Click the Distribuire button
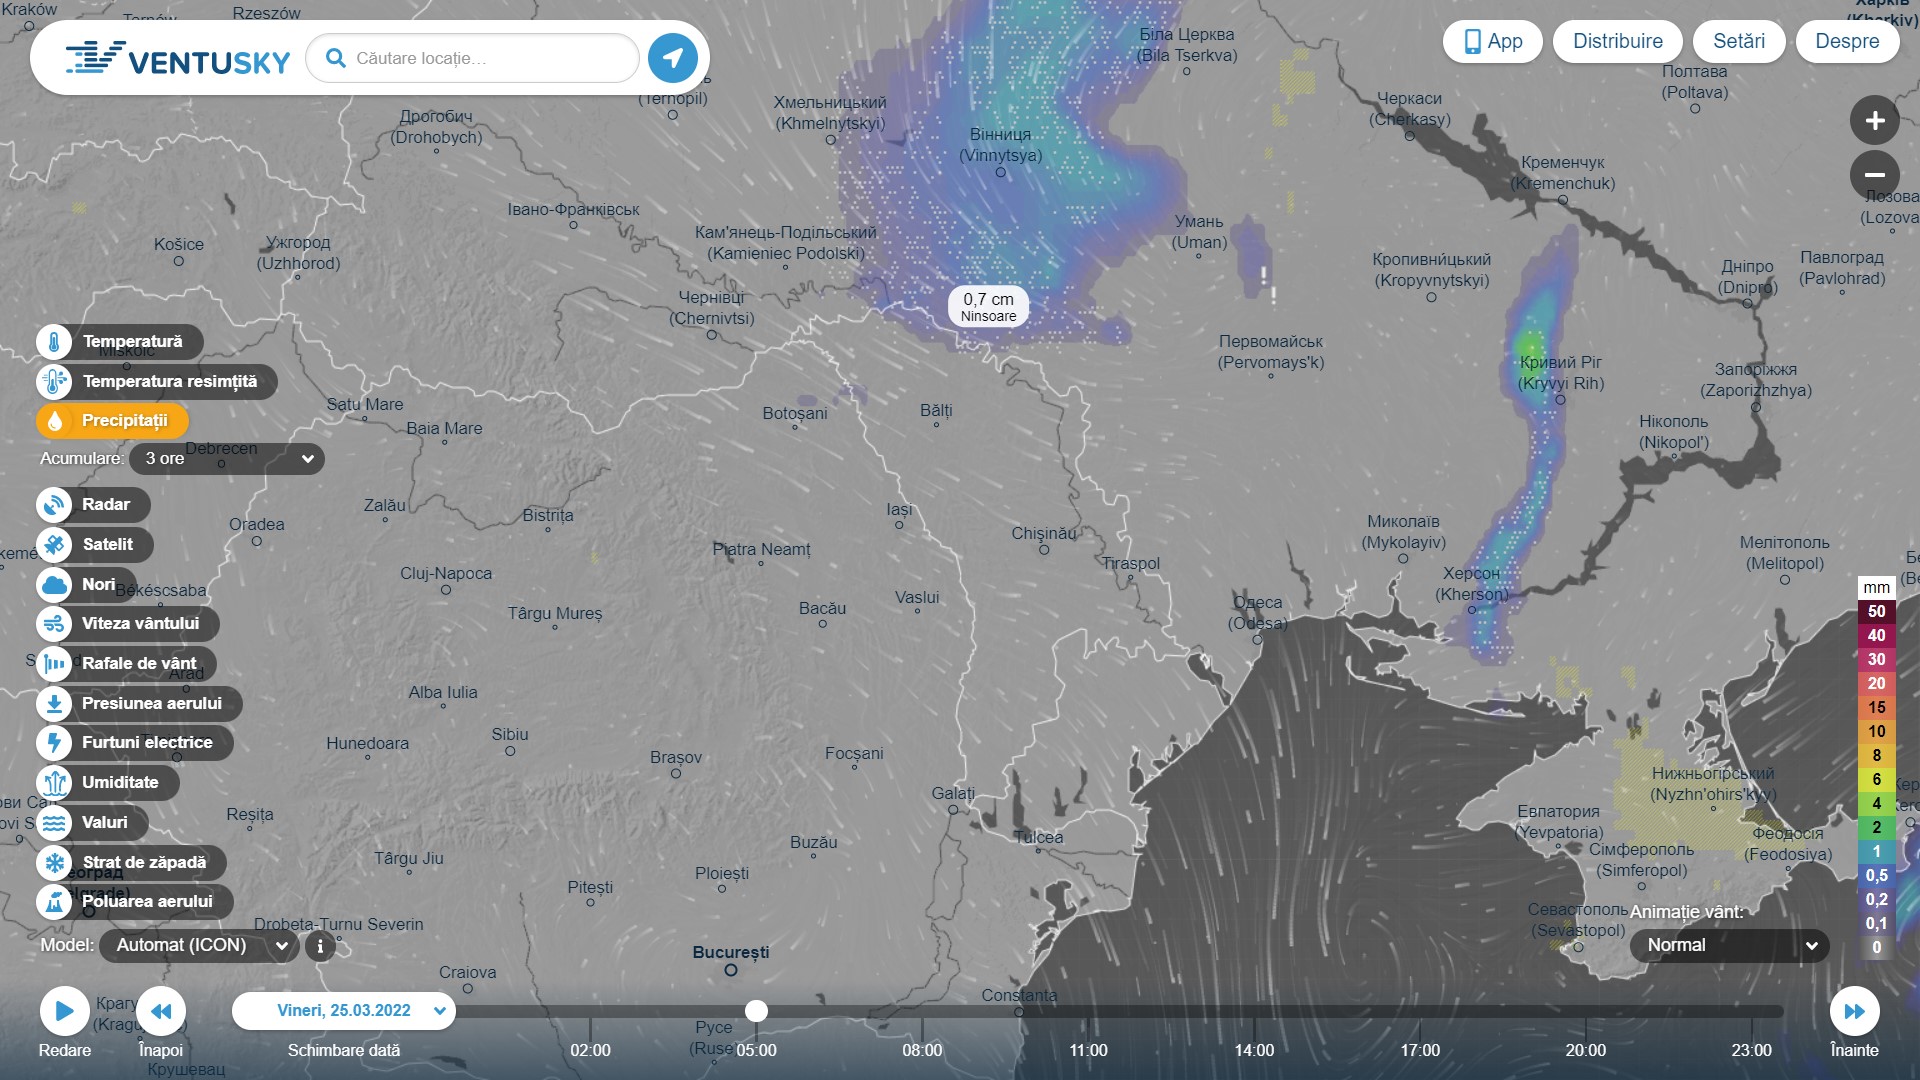Image resolution: width=1920 pixels, height=1080 pixels. (x=1617, y=42)
